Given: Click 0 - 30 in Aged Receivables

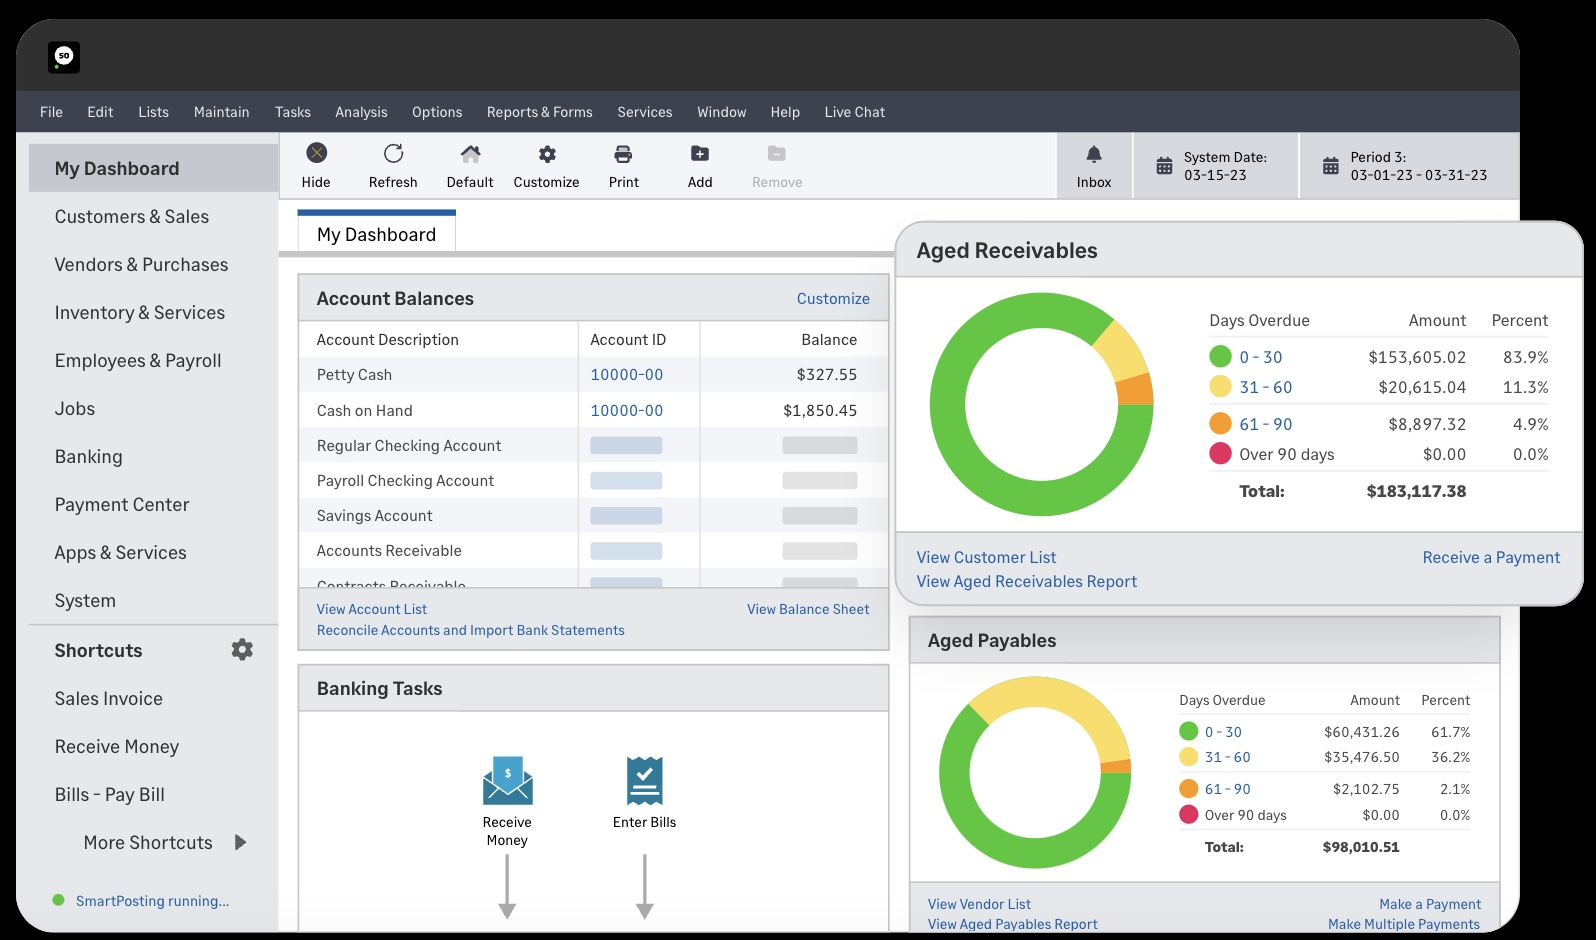Looking at the screenshot, I should [x=1261, y=357].
